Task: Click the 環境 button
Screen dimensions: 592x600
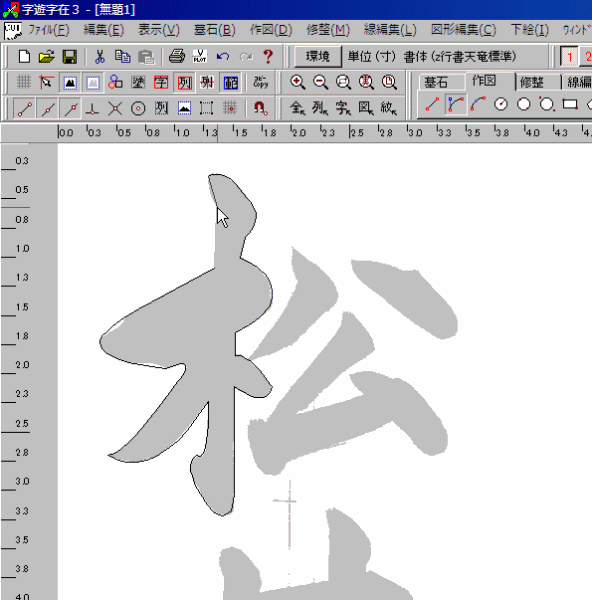Action: coord(318,57)
